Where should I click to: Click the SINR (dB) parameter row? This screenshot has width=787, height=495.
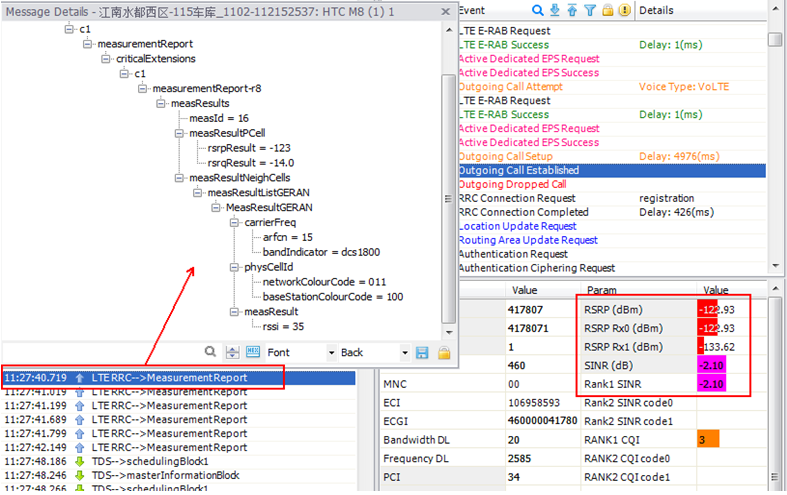(x=674, y=365)
